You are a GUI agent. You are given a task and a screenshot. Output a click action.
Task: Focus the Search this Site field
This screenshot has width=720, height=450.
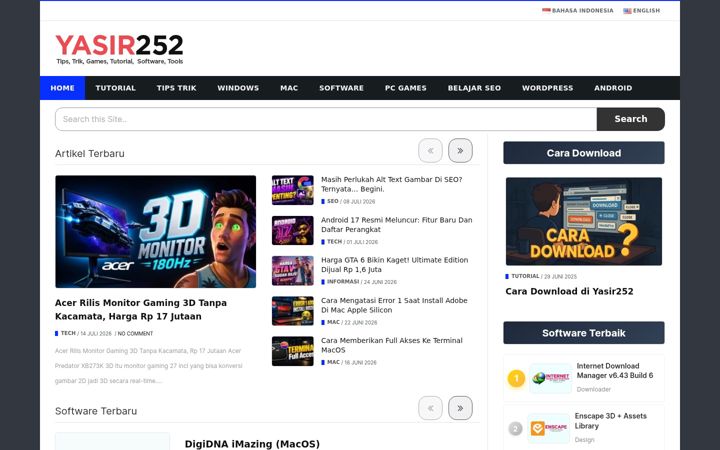click(326, 119)
